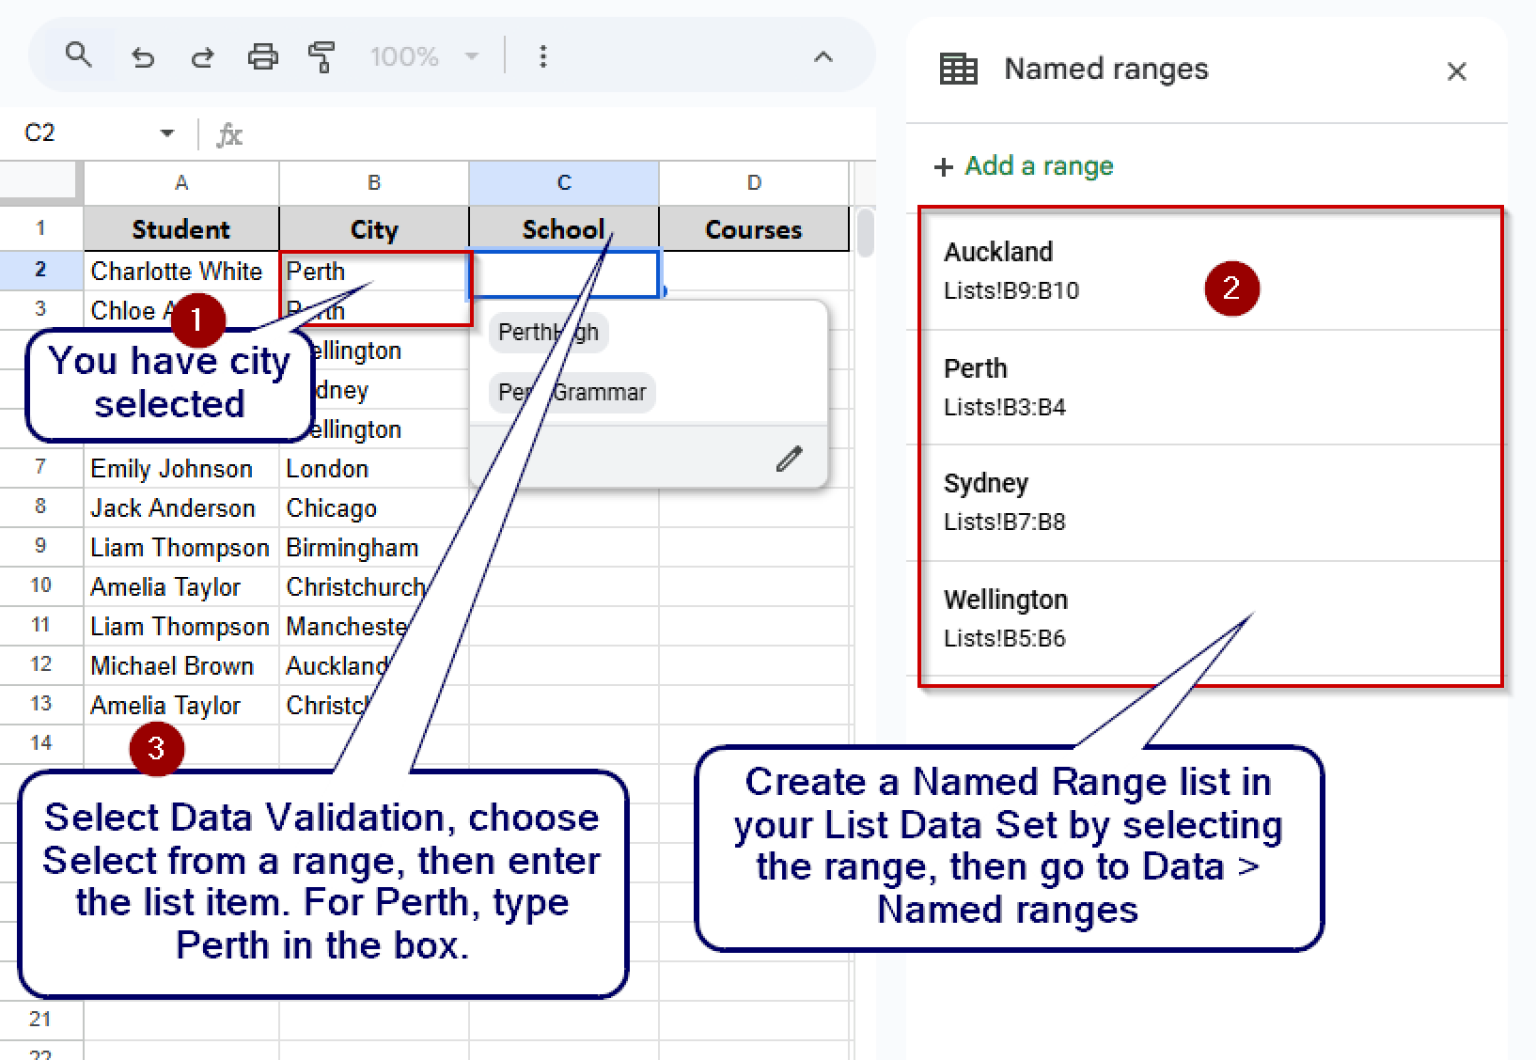
Task: Open the three-dot More options icon
Action: tap(543, 57)
